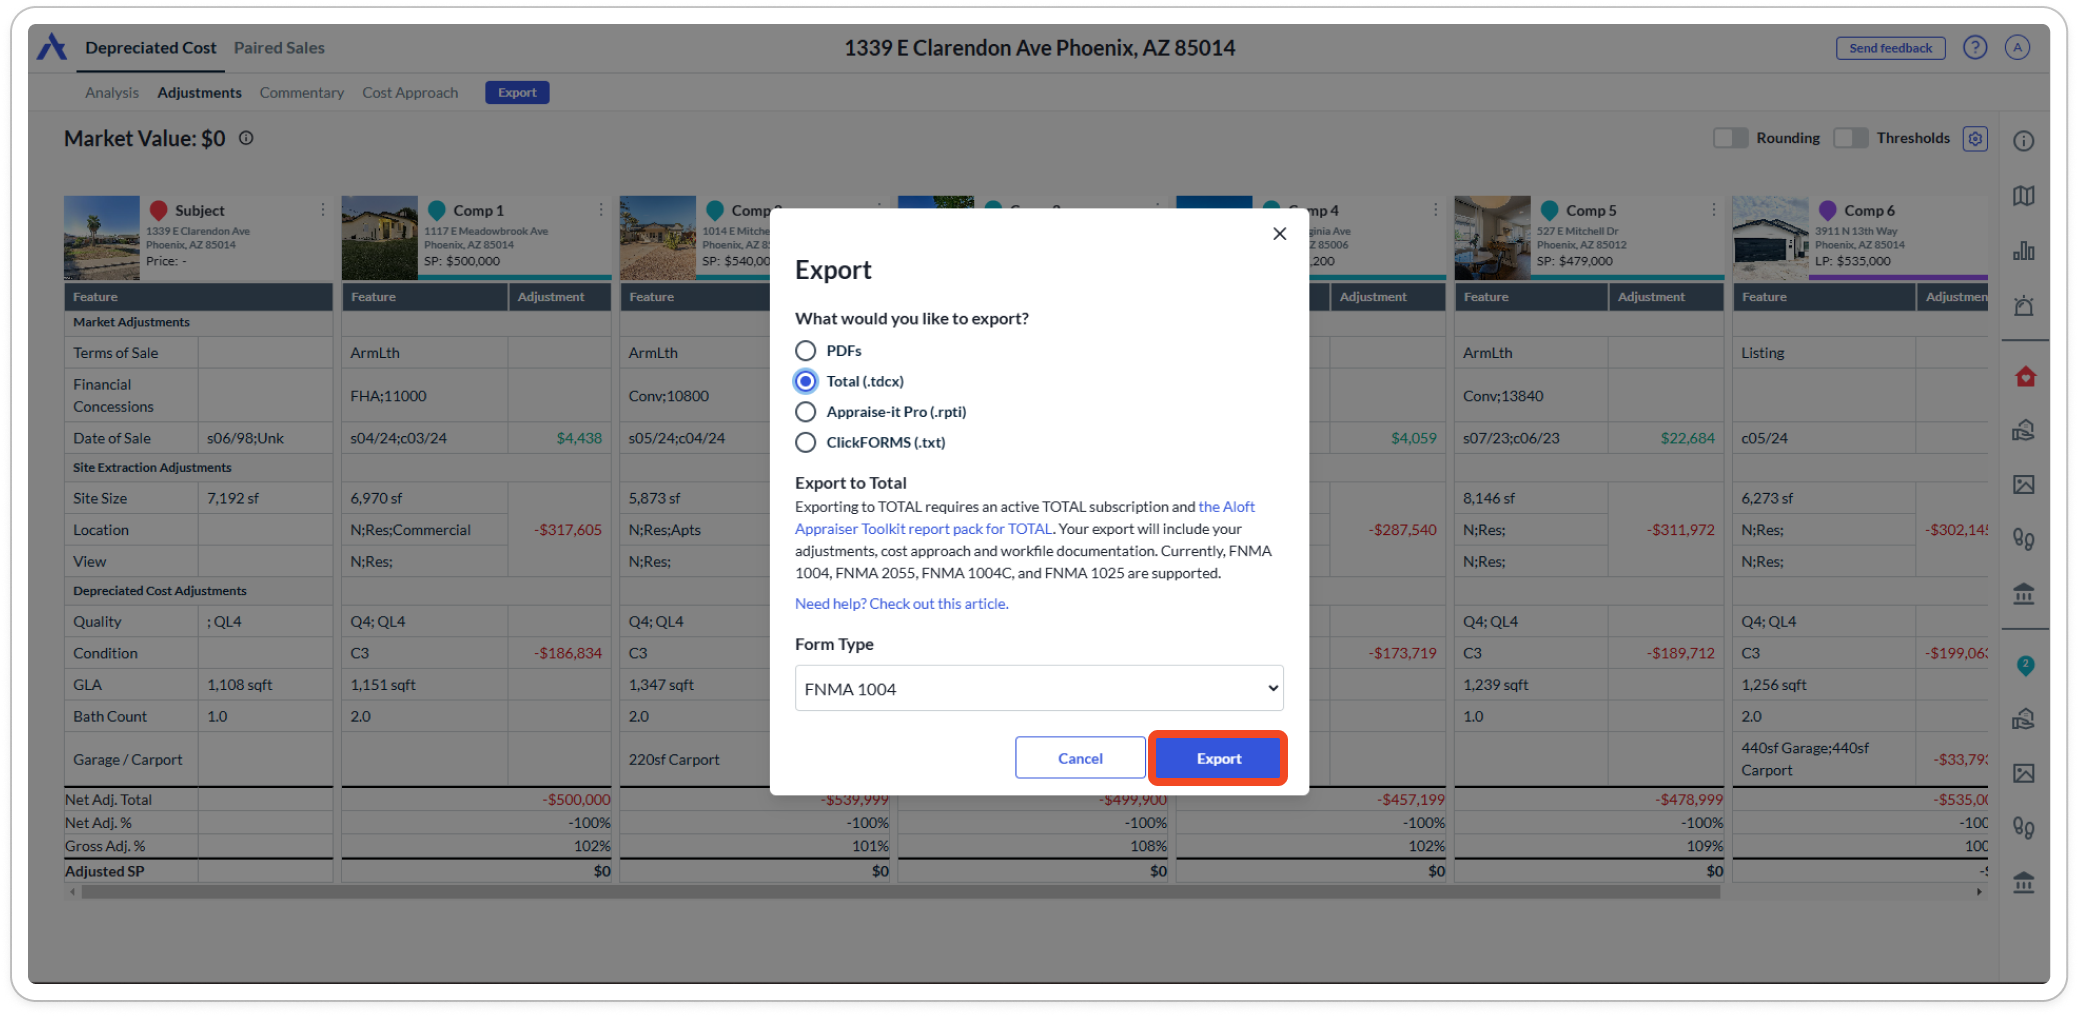2079x1016 pixels.
Task: Select the red Subject home sidebar icon
Action: click(2025, 376)
